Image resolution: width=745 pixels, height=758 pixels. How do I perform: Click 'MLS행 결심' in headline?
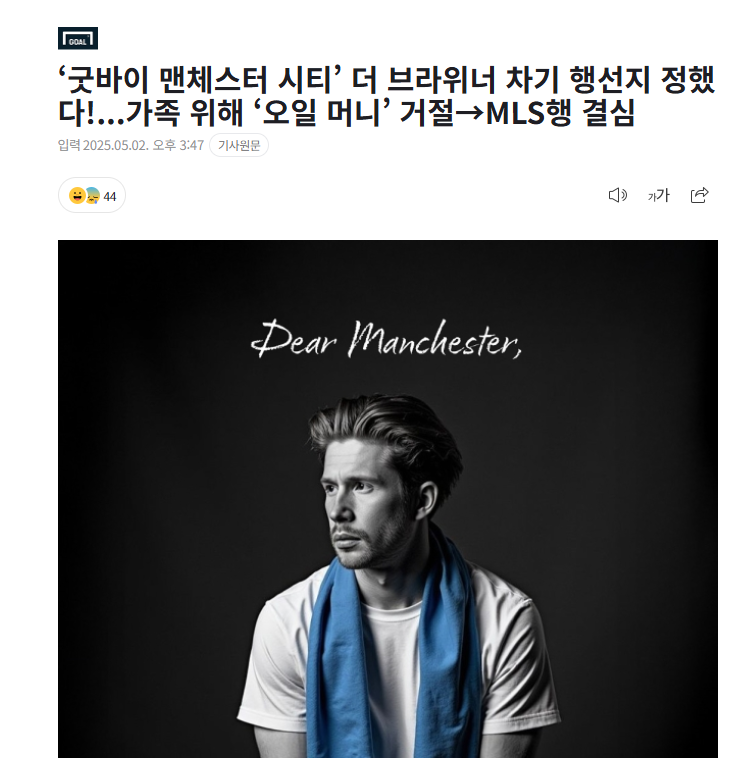pos(560,113)
